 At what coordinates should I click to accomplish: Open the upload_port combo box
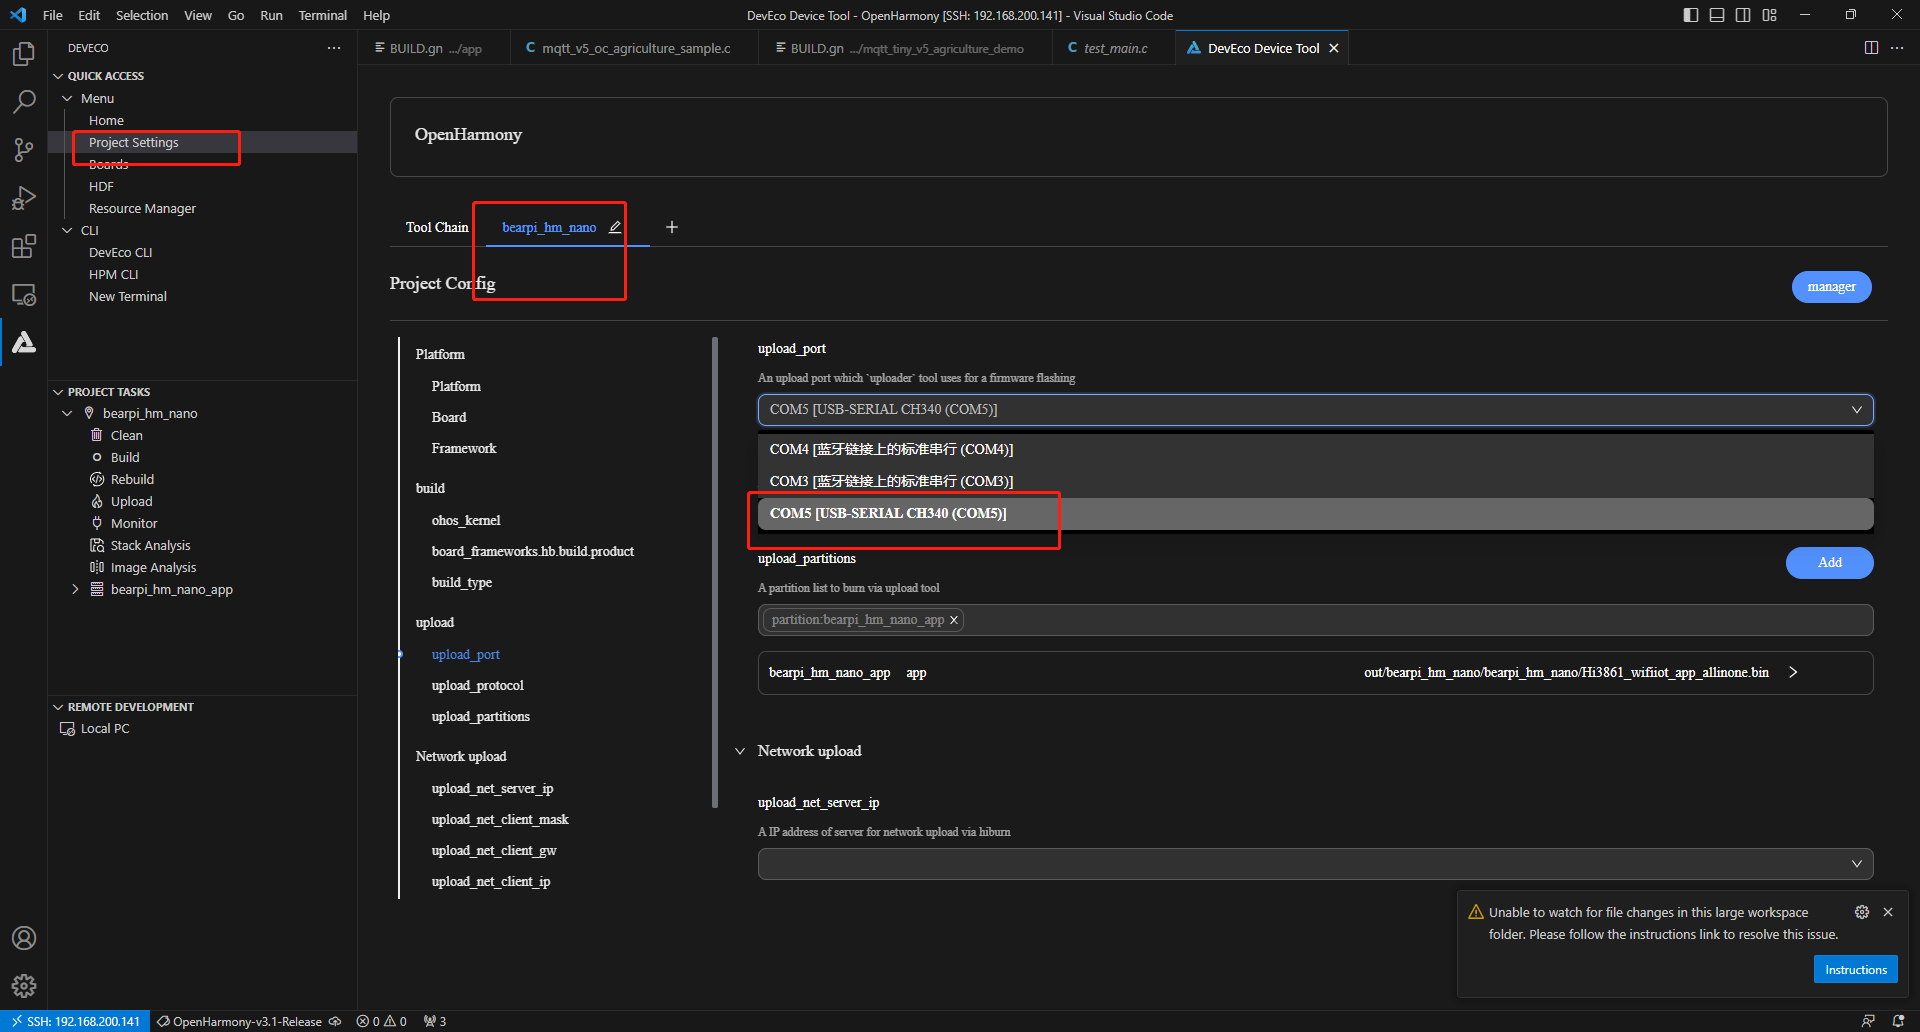pyautogui.click(x=1315, y=409)
